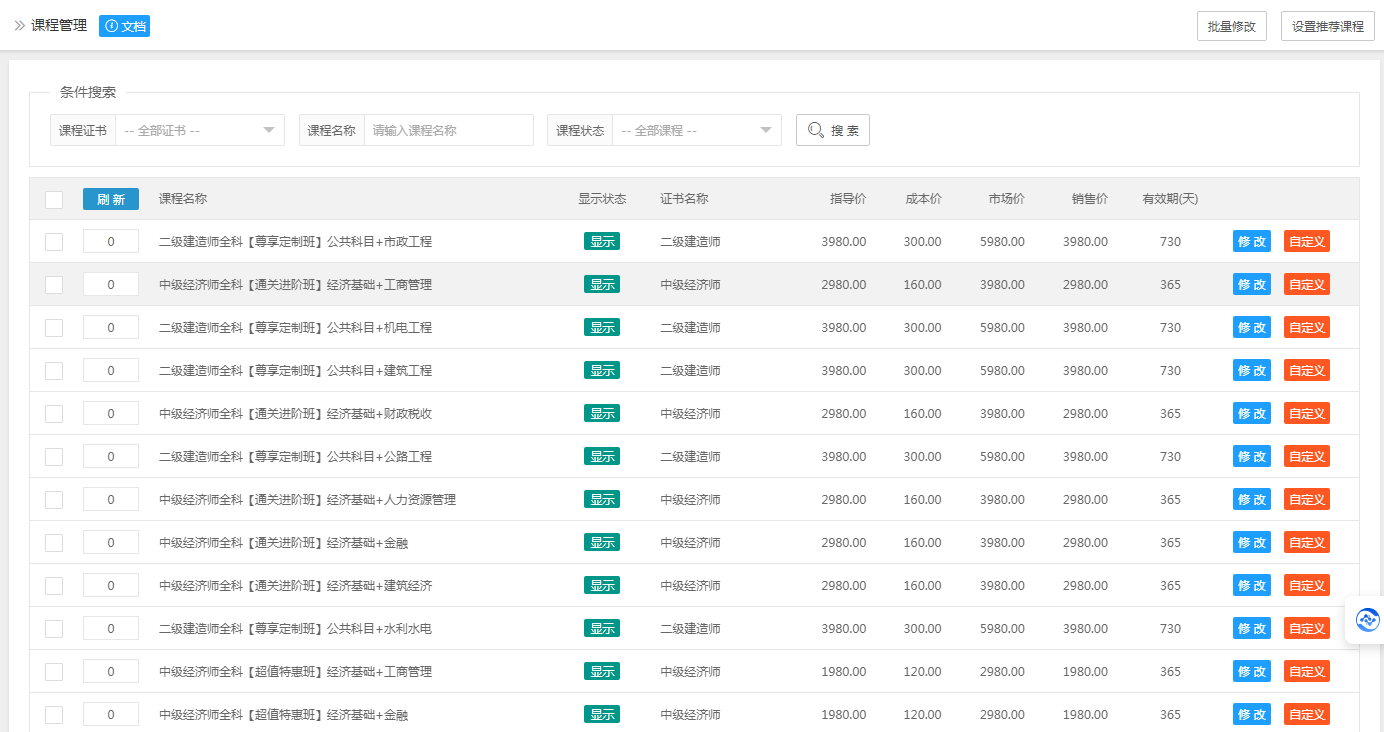1384x732 pixels.
Task: Click the 显示状态 column header
Action: pyautogui.click(x=602, y=199)
